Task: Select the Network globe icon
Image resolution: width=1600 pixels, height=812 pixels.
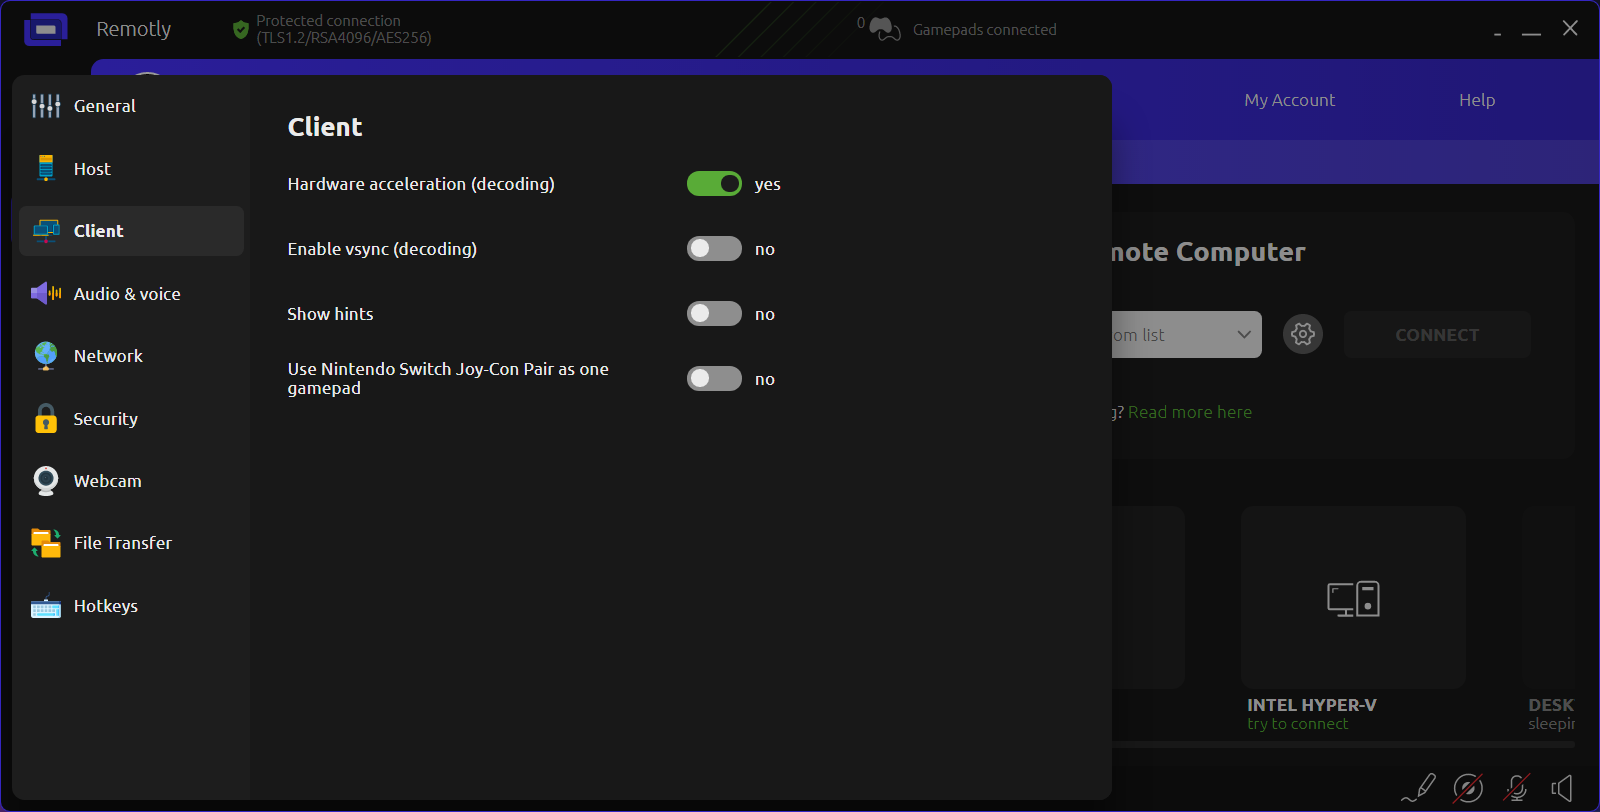Action: point(46,356)
